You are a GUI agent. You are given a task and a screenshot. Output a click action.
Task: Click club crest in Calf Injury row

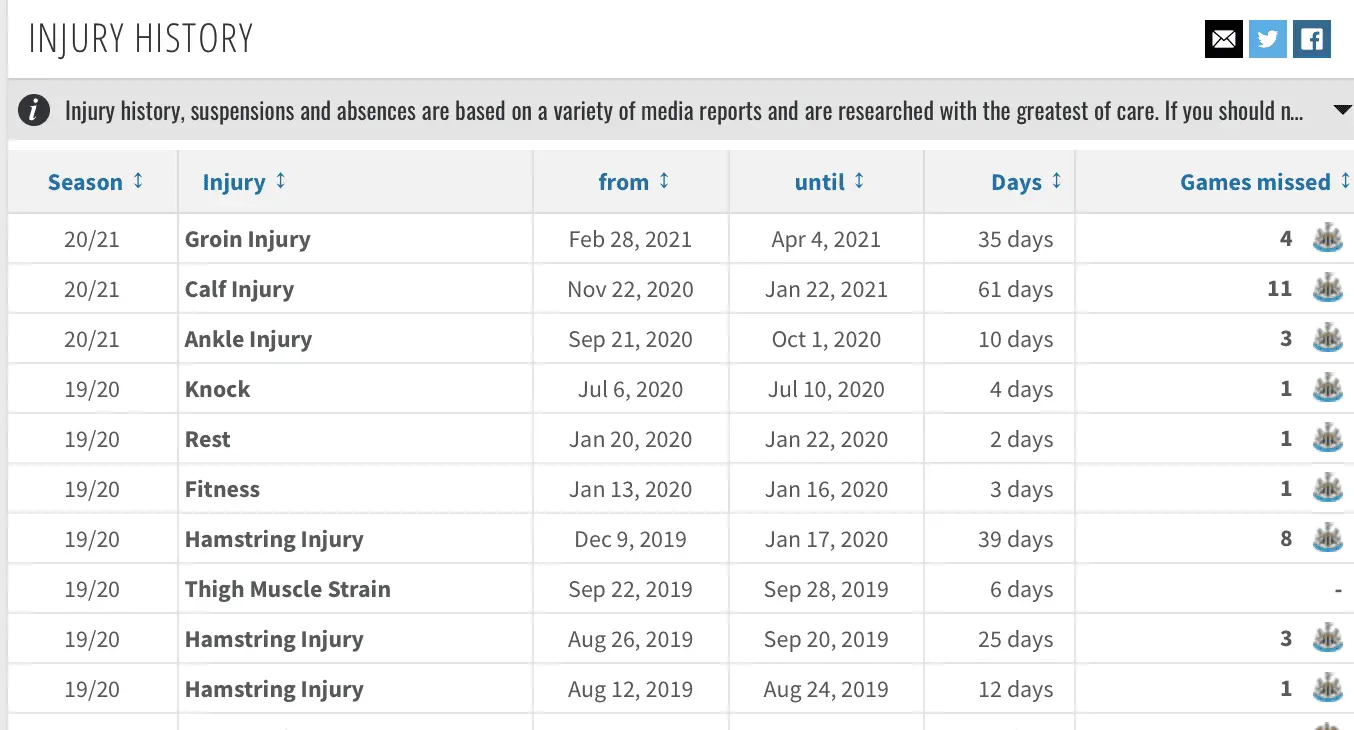tap(1327, 289)
